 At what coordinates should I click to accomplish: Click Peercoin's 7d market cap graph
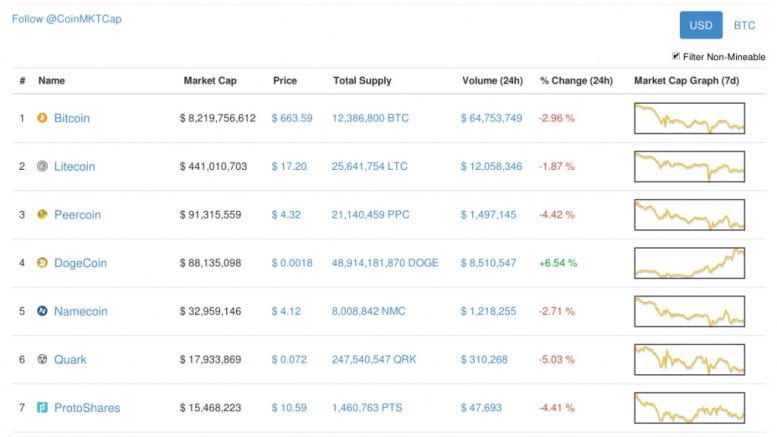pos(689,215)
